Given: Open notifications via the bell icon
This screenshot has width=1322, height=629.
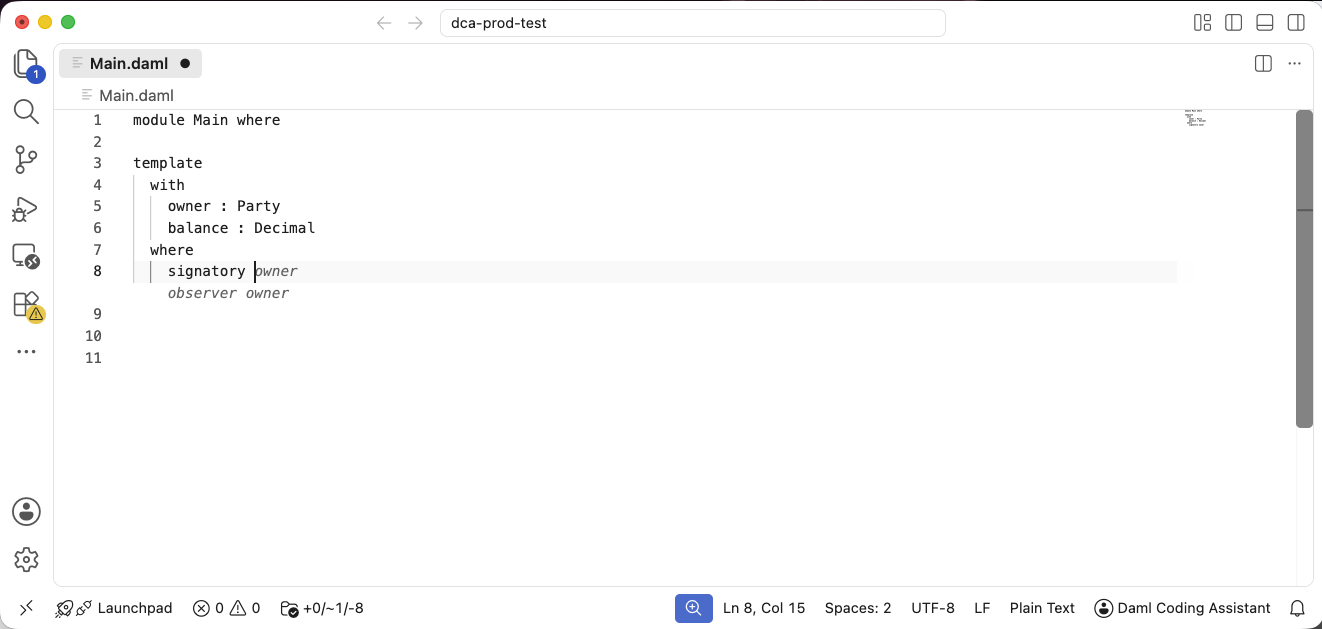Looking at the screenshot, I should 1298,608.
